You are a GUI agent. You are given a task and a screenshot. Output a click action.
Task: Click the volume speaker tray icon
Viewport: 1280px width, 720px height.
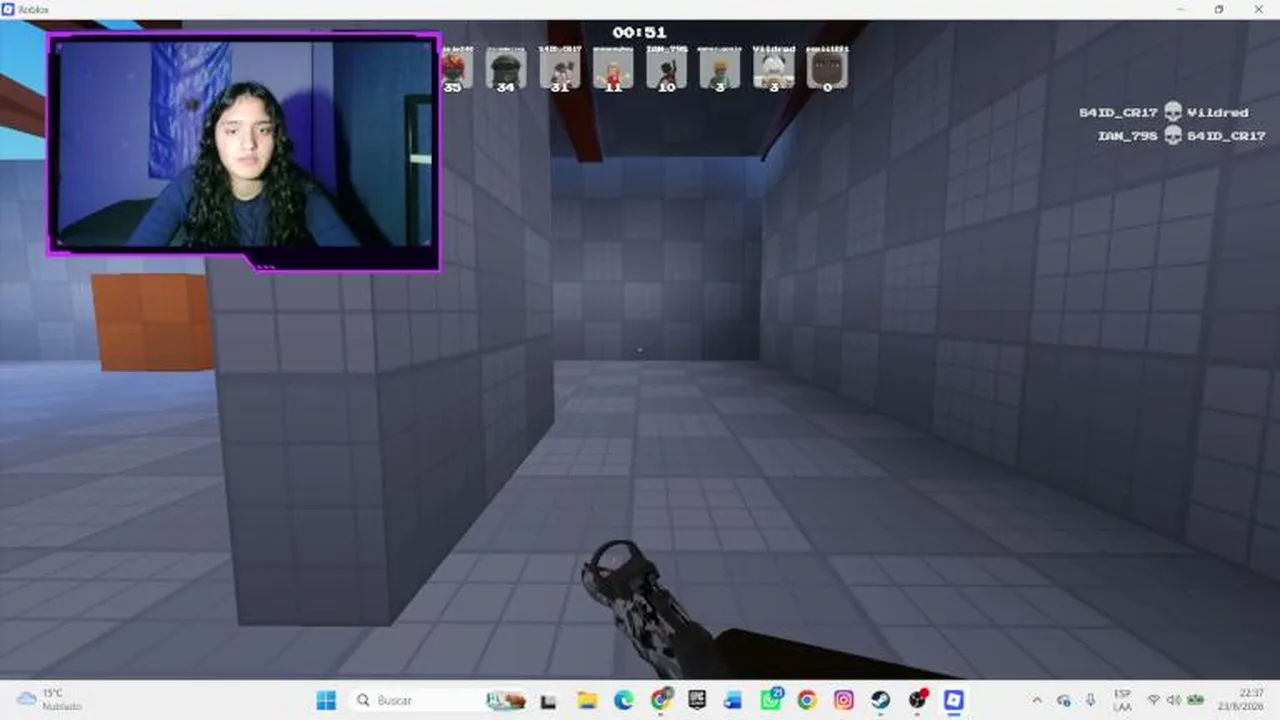pos(1173,700)
